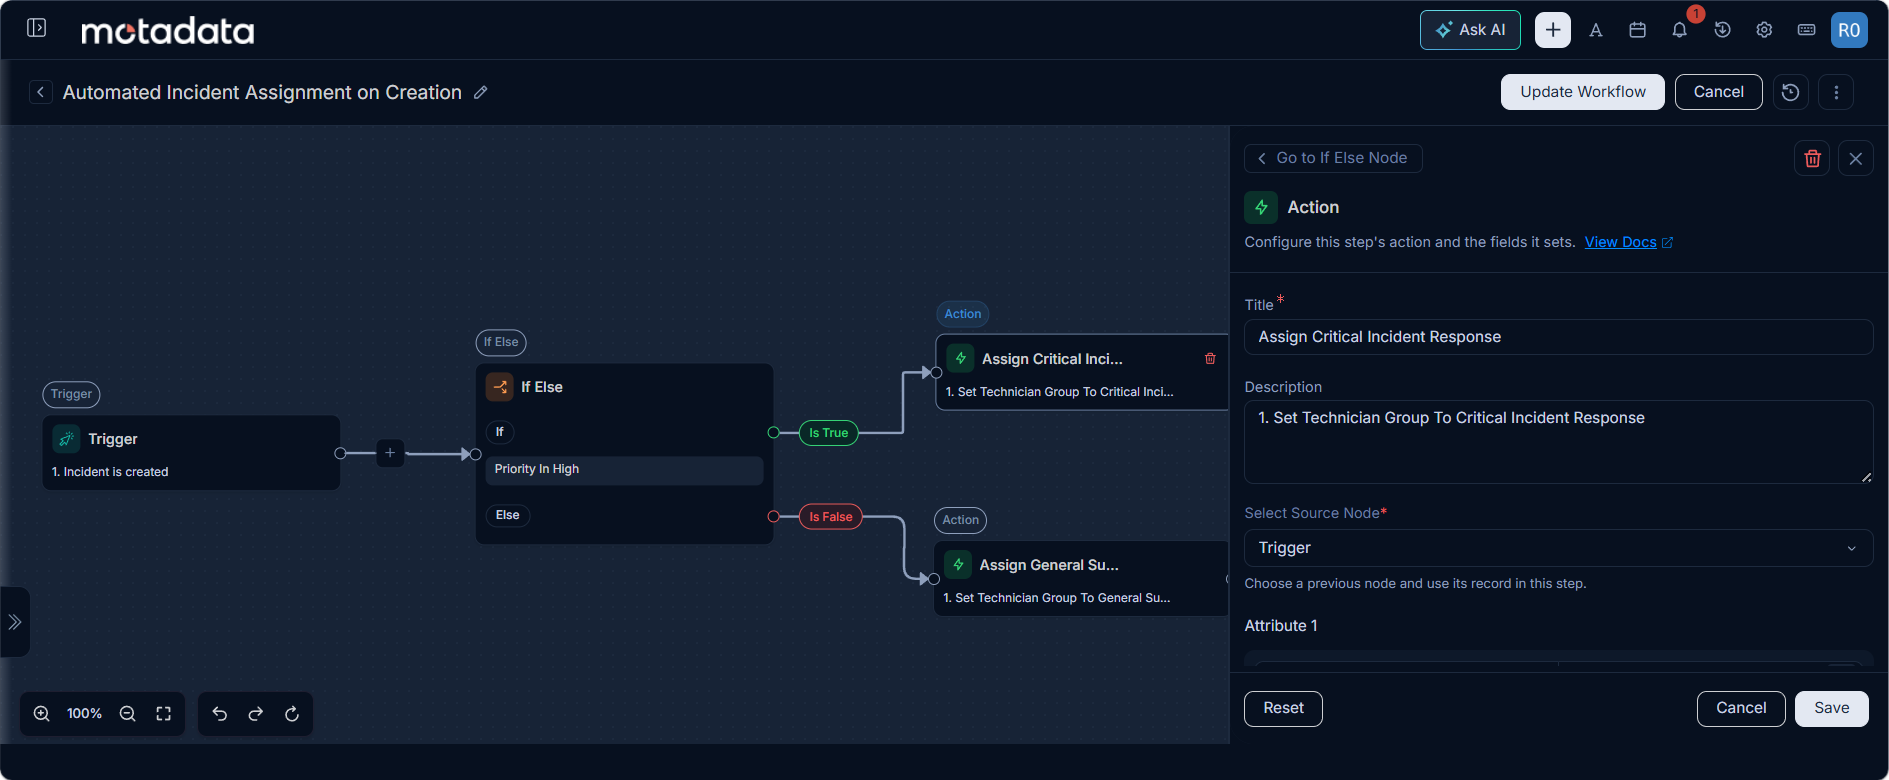
Task: Click Trigger node lightning icon
Action: (x=67, y=439)
